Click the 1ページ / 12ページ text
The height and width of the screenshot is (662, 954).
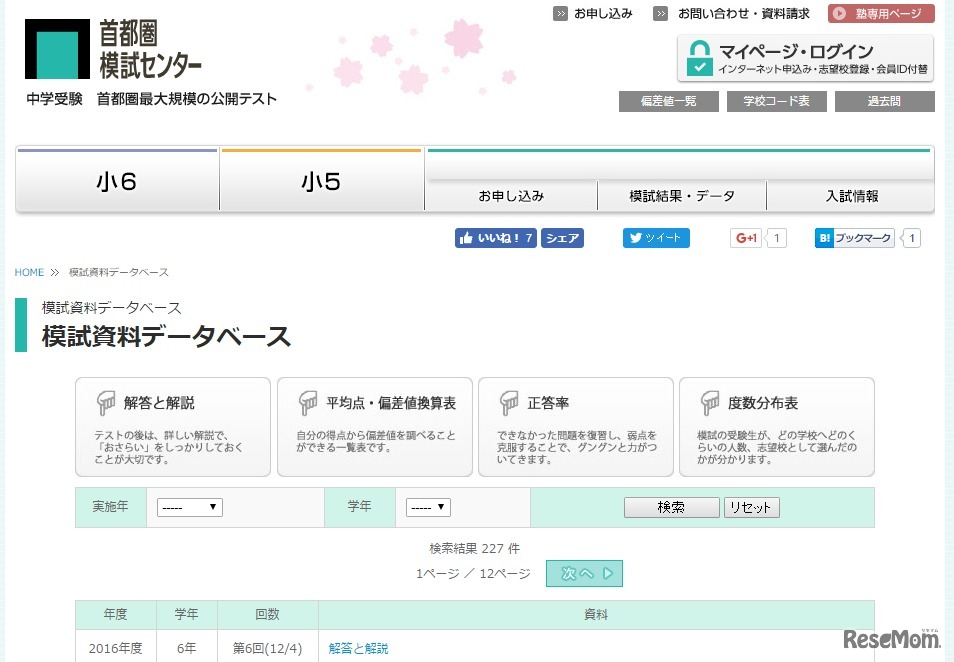point(473,573)
